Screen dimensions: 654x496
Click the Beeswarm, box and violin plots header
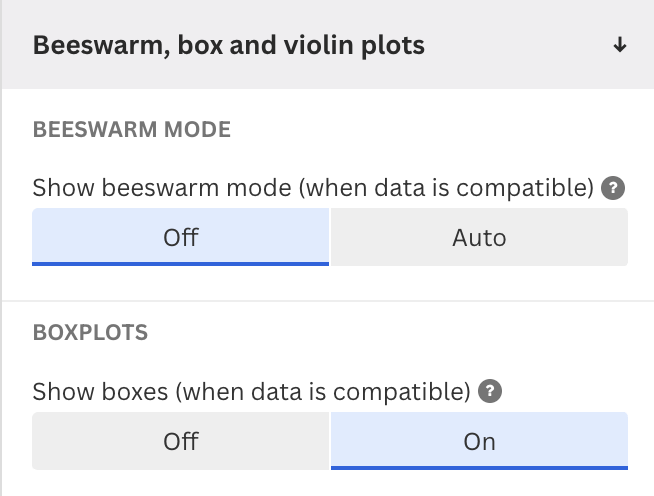229,45
